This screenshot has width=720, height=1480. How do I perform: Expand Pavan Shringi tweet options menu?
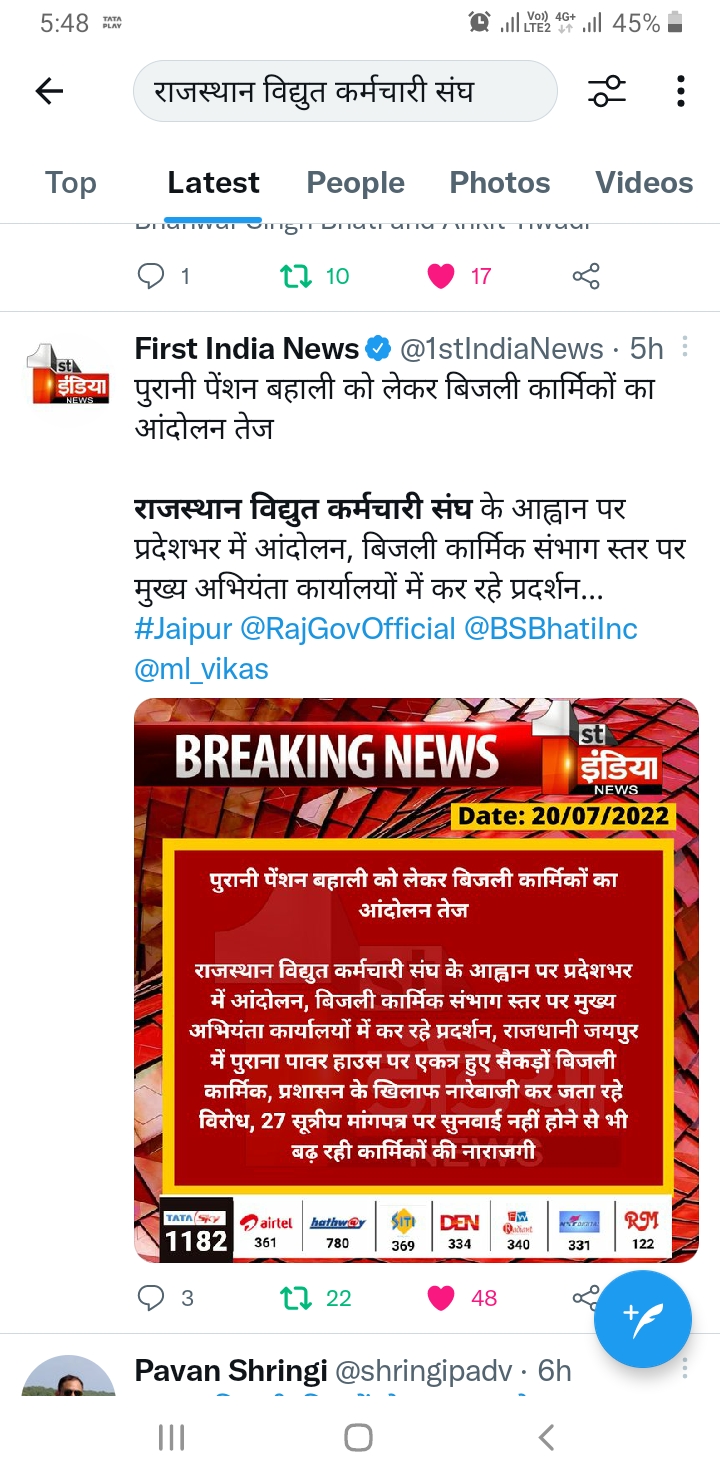[x=685, y=1368]
